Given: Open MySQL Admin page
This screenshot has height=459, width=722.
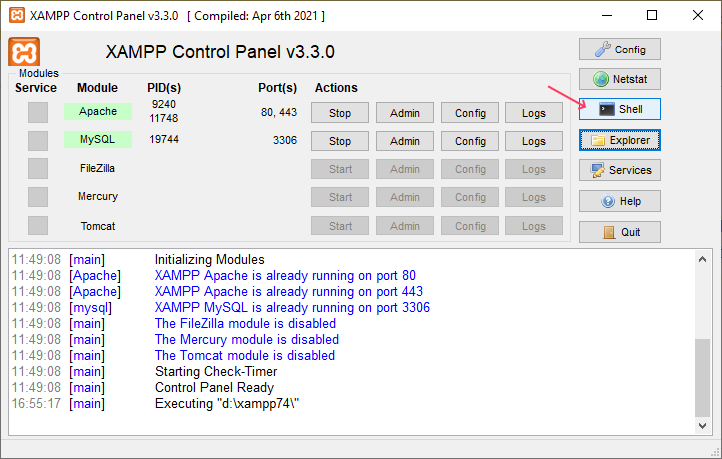Looking at the screenshot, I should 405,141.
